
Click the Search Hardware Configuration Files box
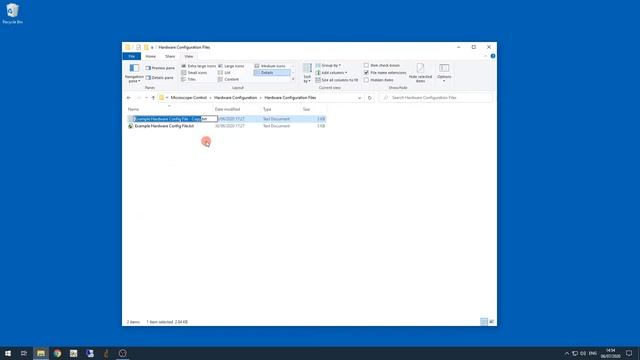pyautogui.click(x=435, y=98)
